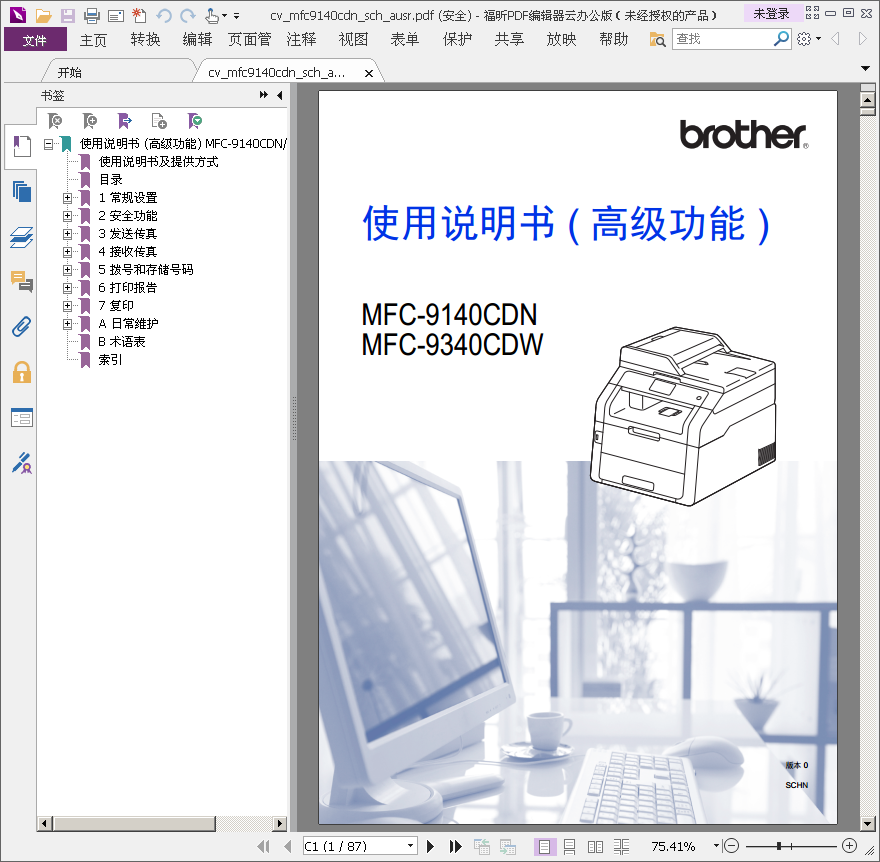
Task: Expand the '3 发送传真' bookmark
Action: 67,233
